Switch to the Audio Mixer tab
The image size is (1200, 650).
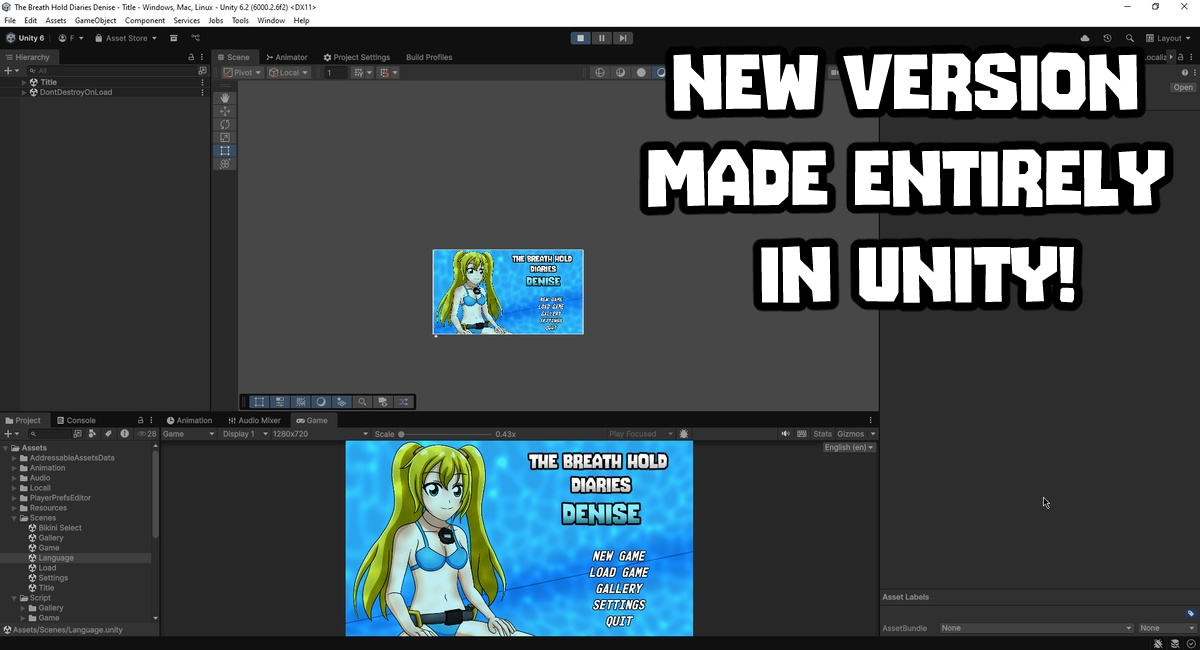tap(255, 420)
